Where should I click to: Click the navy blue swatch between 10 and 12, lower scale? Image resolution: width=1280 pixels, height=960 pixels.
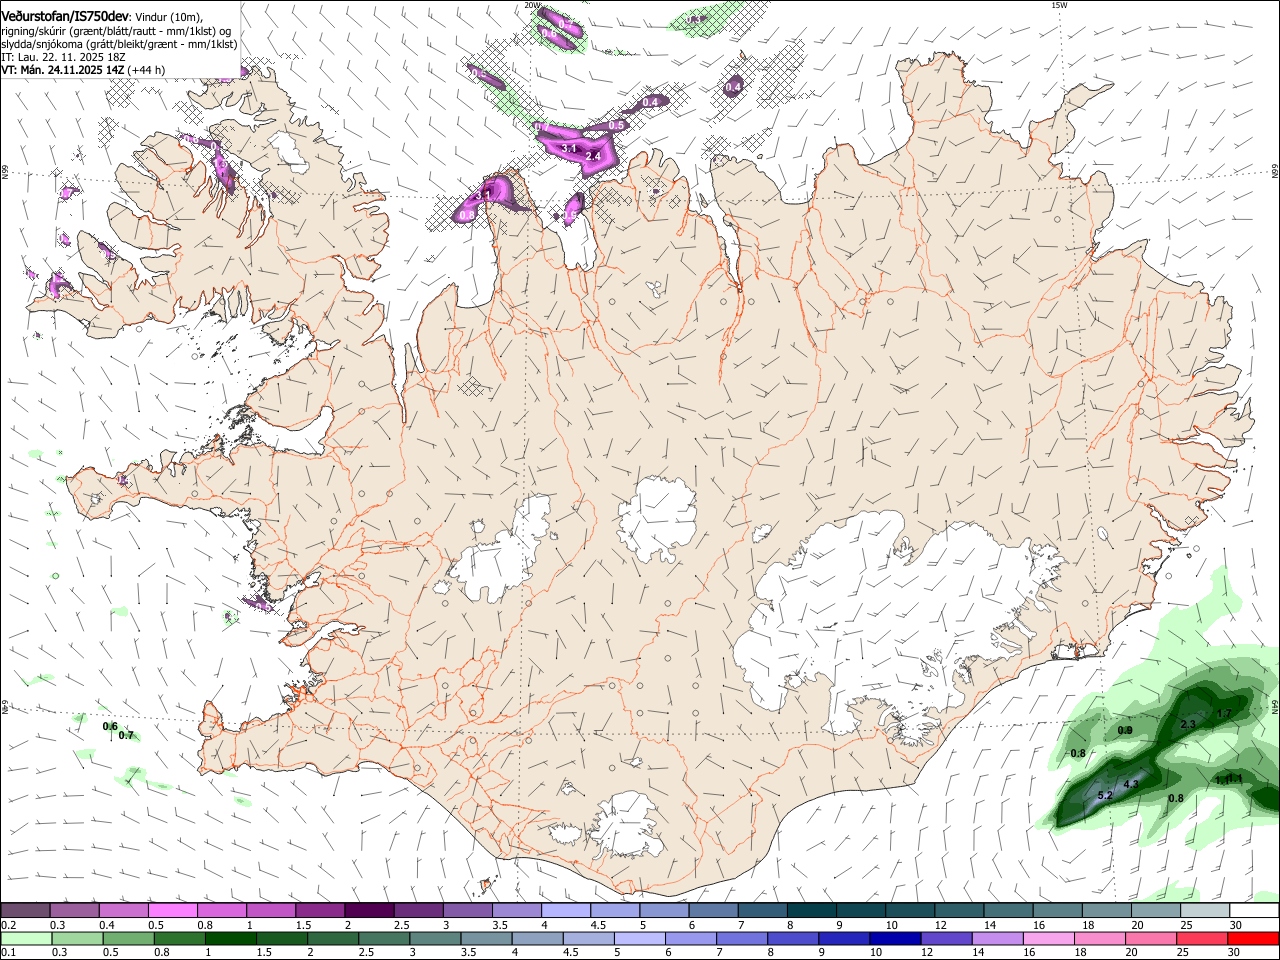click(894, 939)
